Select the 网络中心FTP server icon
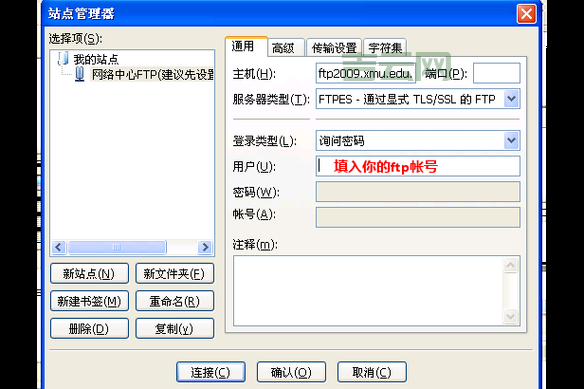Viewport: 584px width, 389px height. [x=79, y=74]
